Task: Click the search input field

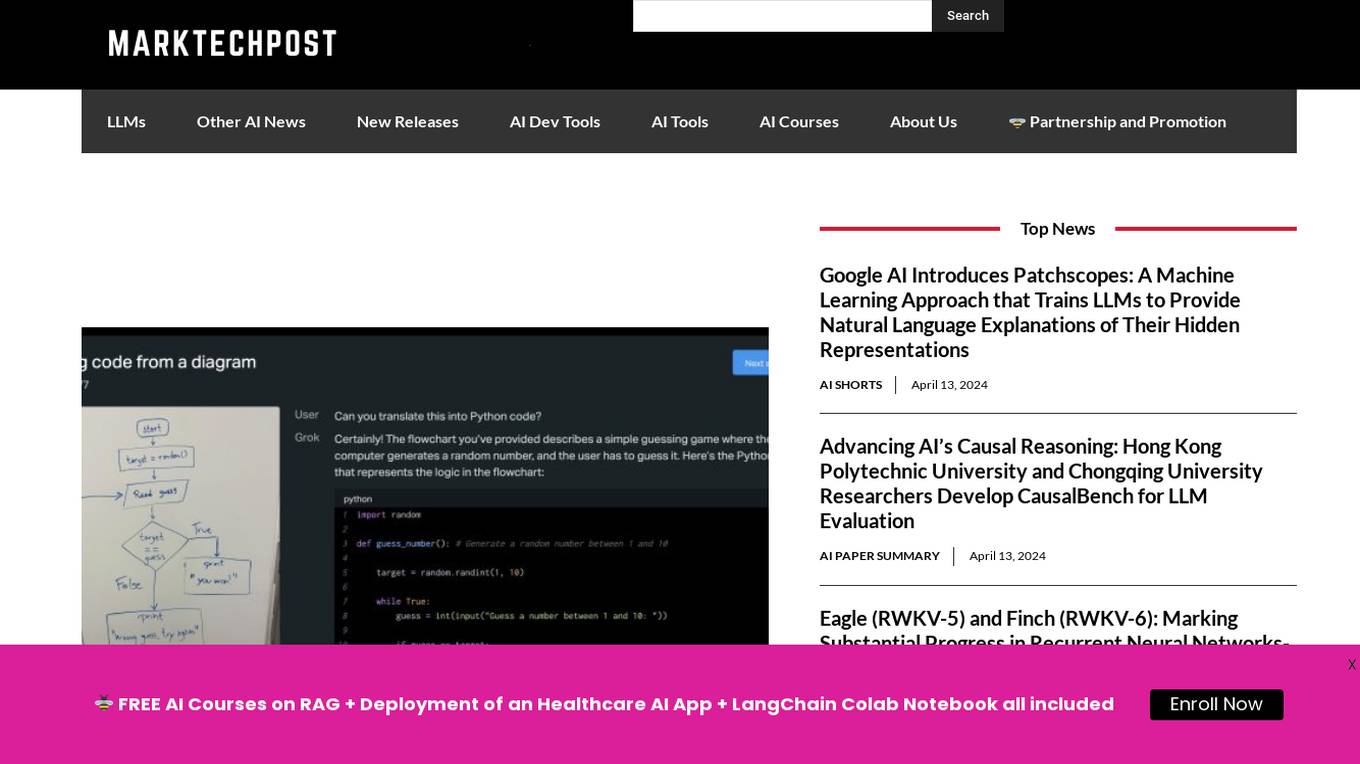Action: coord(782,16)
